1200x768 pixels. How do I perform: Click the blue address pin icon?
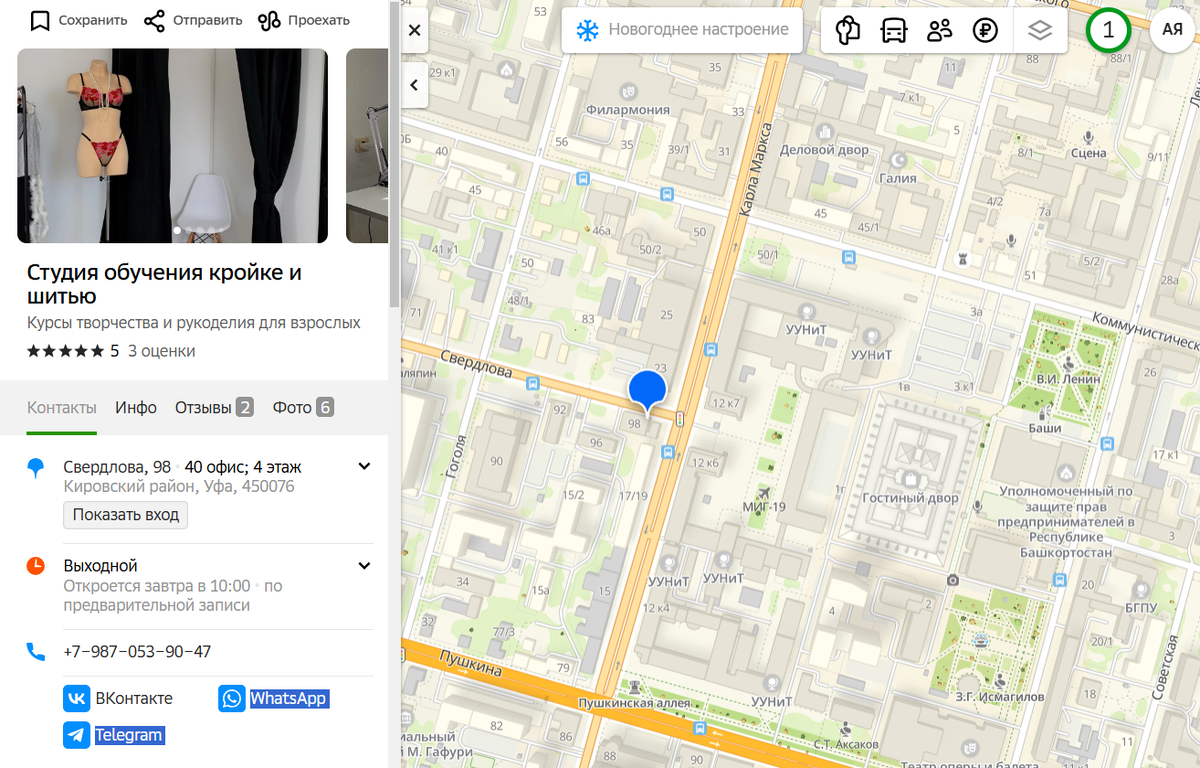tap(36, 467)
